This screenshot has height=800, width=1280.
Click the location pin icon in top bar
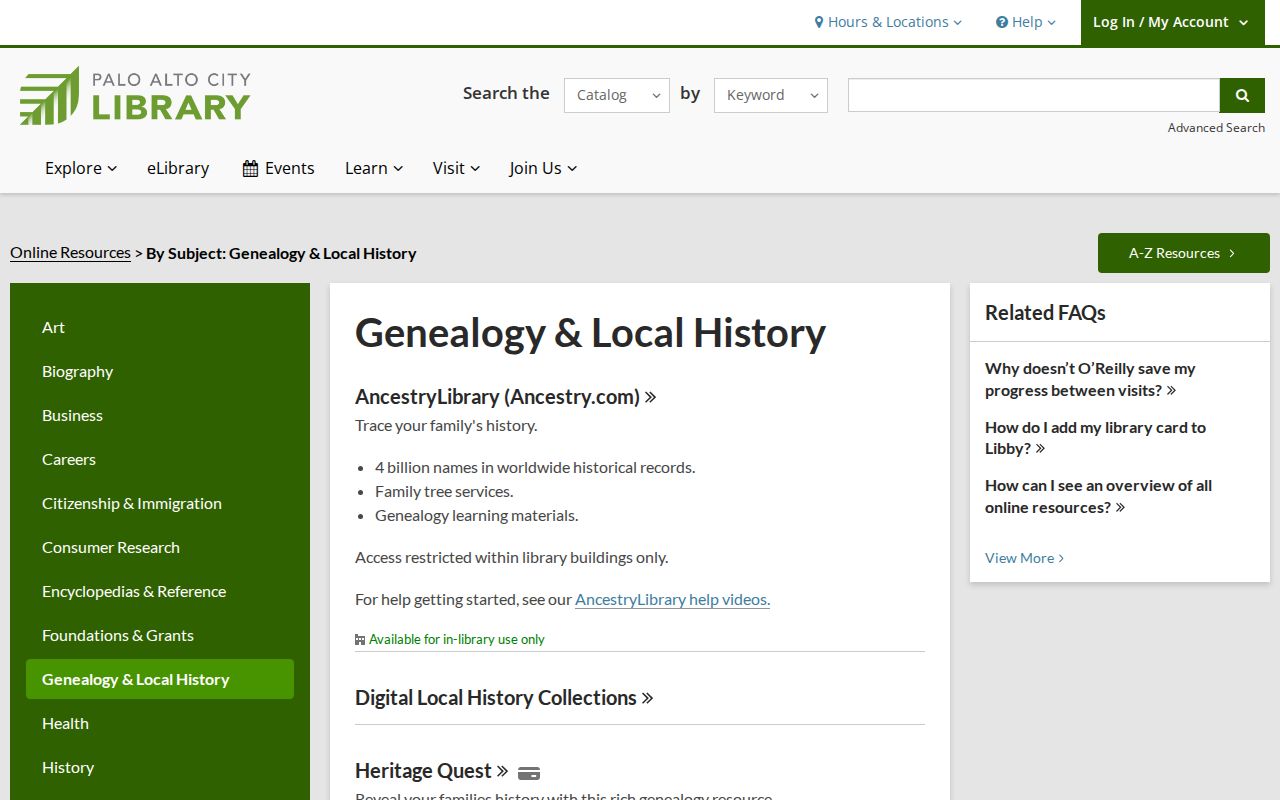[819, 22]
